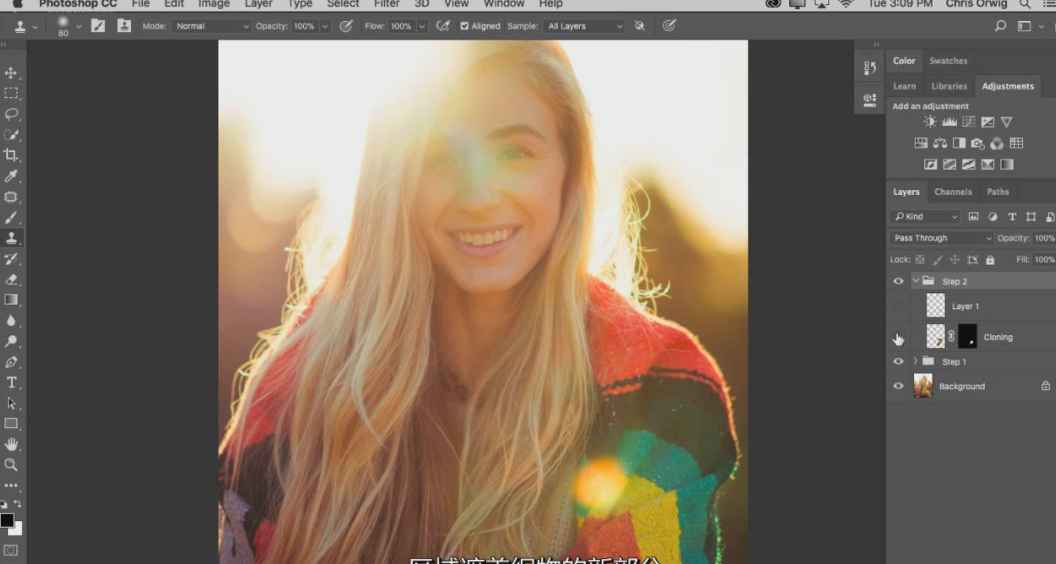Viewport: 1056px width, 564px height.
Task: Open the Window menu
Action: point(504,4)
